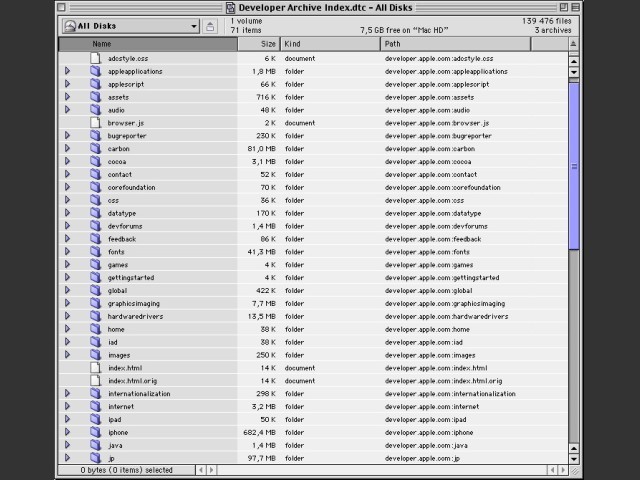Click the iphone size 682,4 MB
Viewport: 640px width, 480px height.
[260, 432]
